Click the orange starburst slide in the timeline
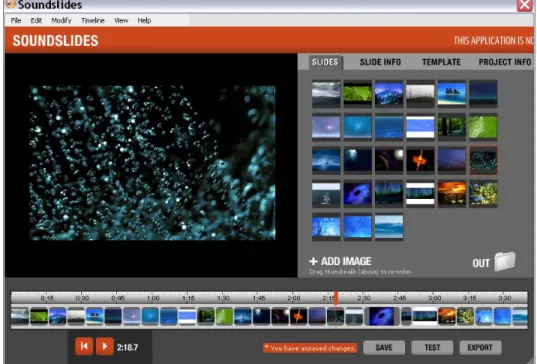This screenshot has width=537, height=364. point(298,316)
